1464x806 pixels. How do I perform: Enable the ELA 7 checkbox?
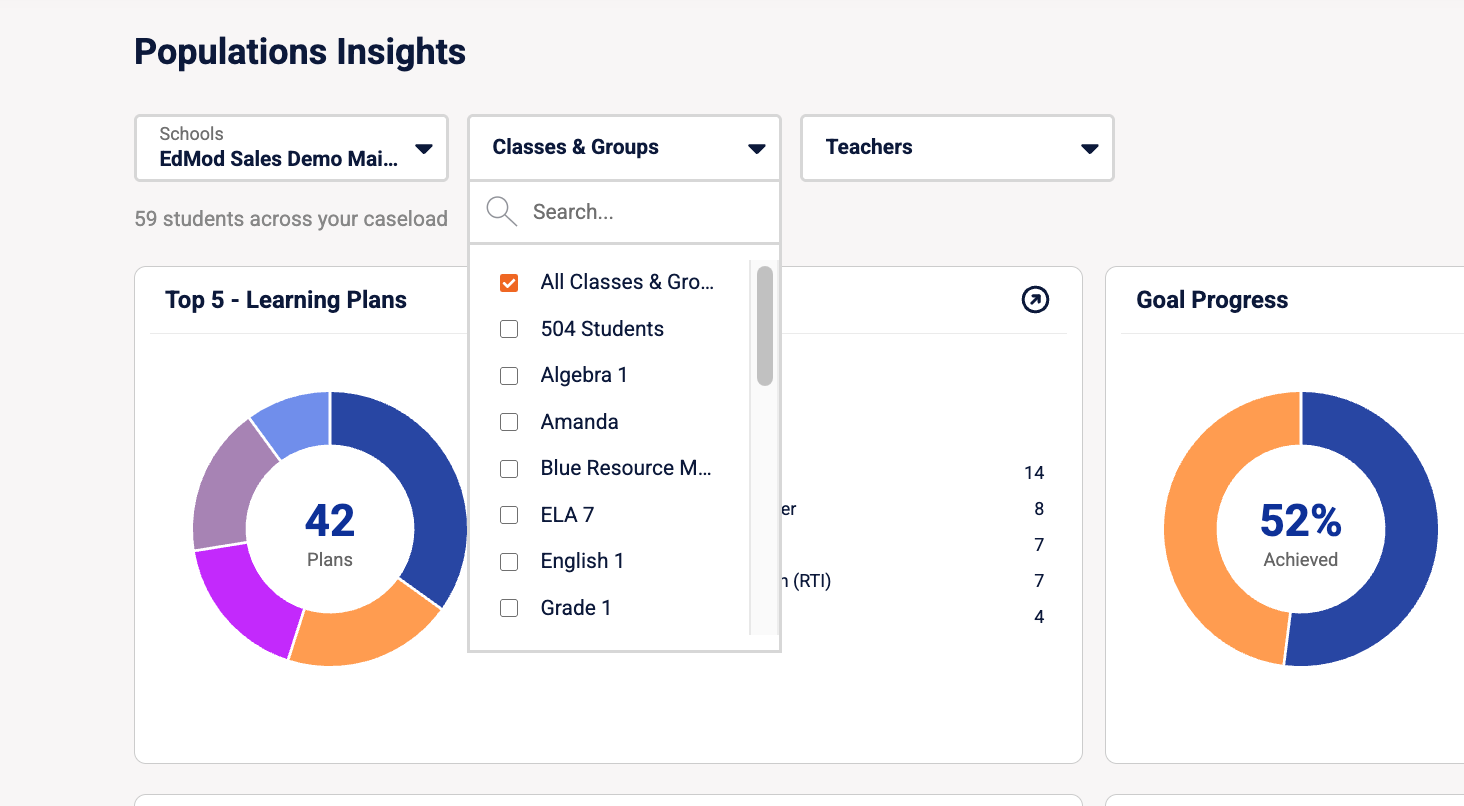[x=509, y=515]
